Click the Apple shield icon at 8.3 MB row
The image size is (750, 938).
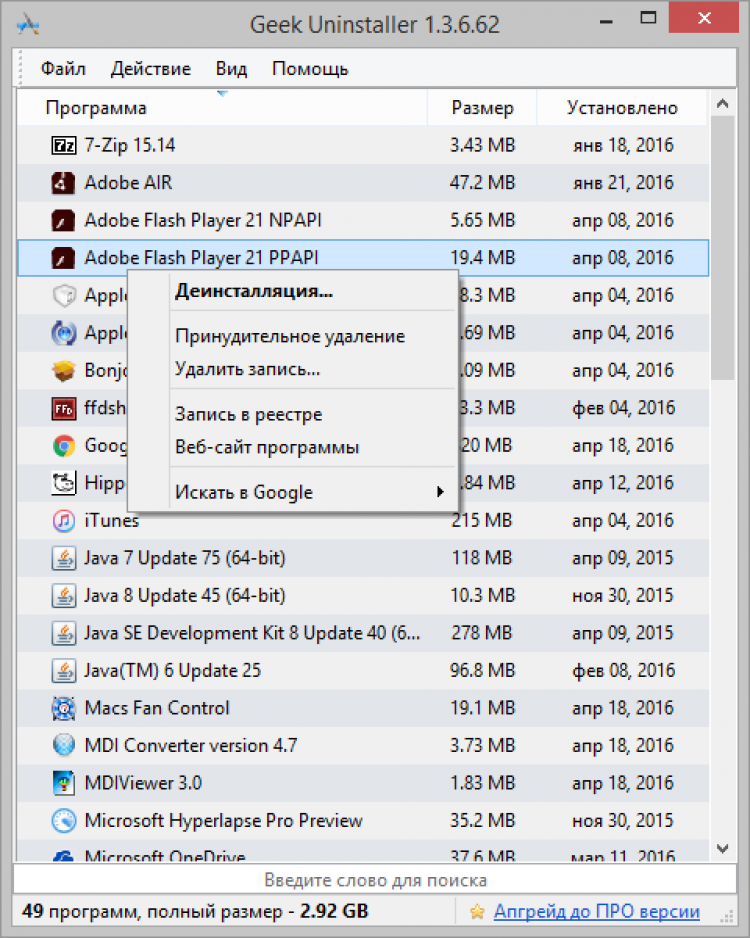pos(63,296)
